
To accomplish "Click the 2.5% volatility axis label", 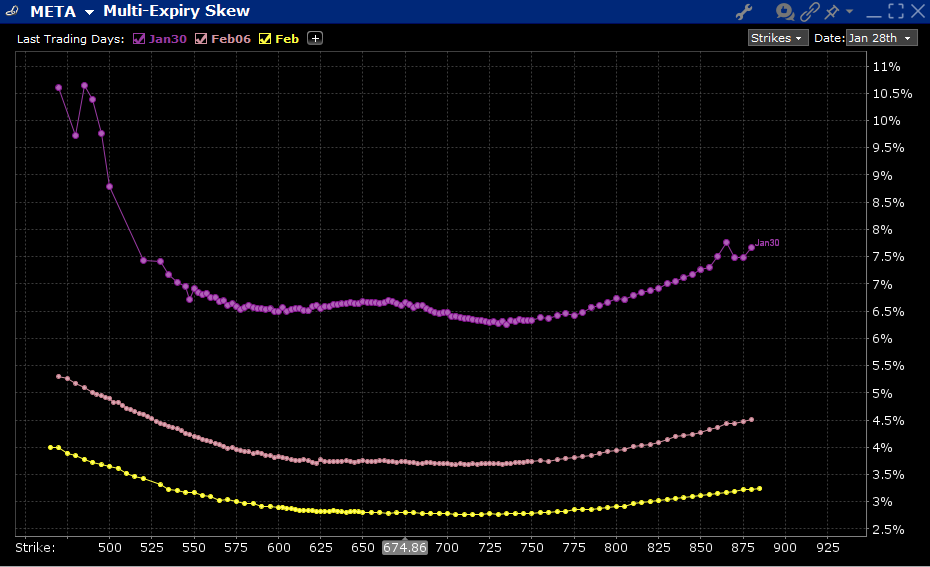I will click(888, 529).
